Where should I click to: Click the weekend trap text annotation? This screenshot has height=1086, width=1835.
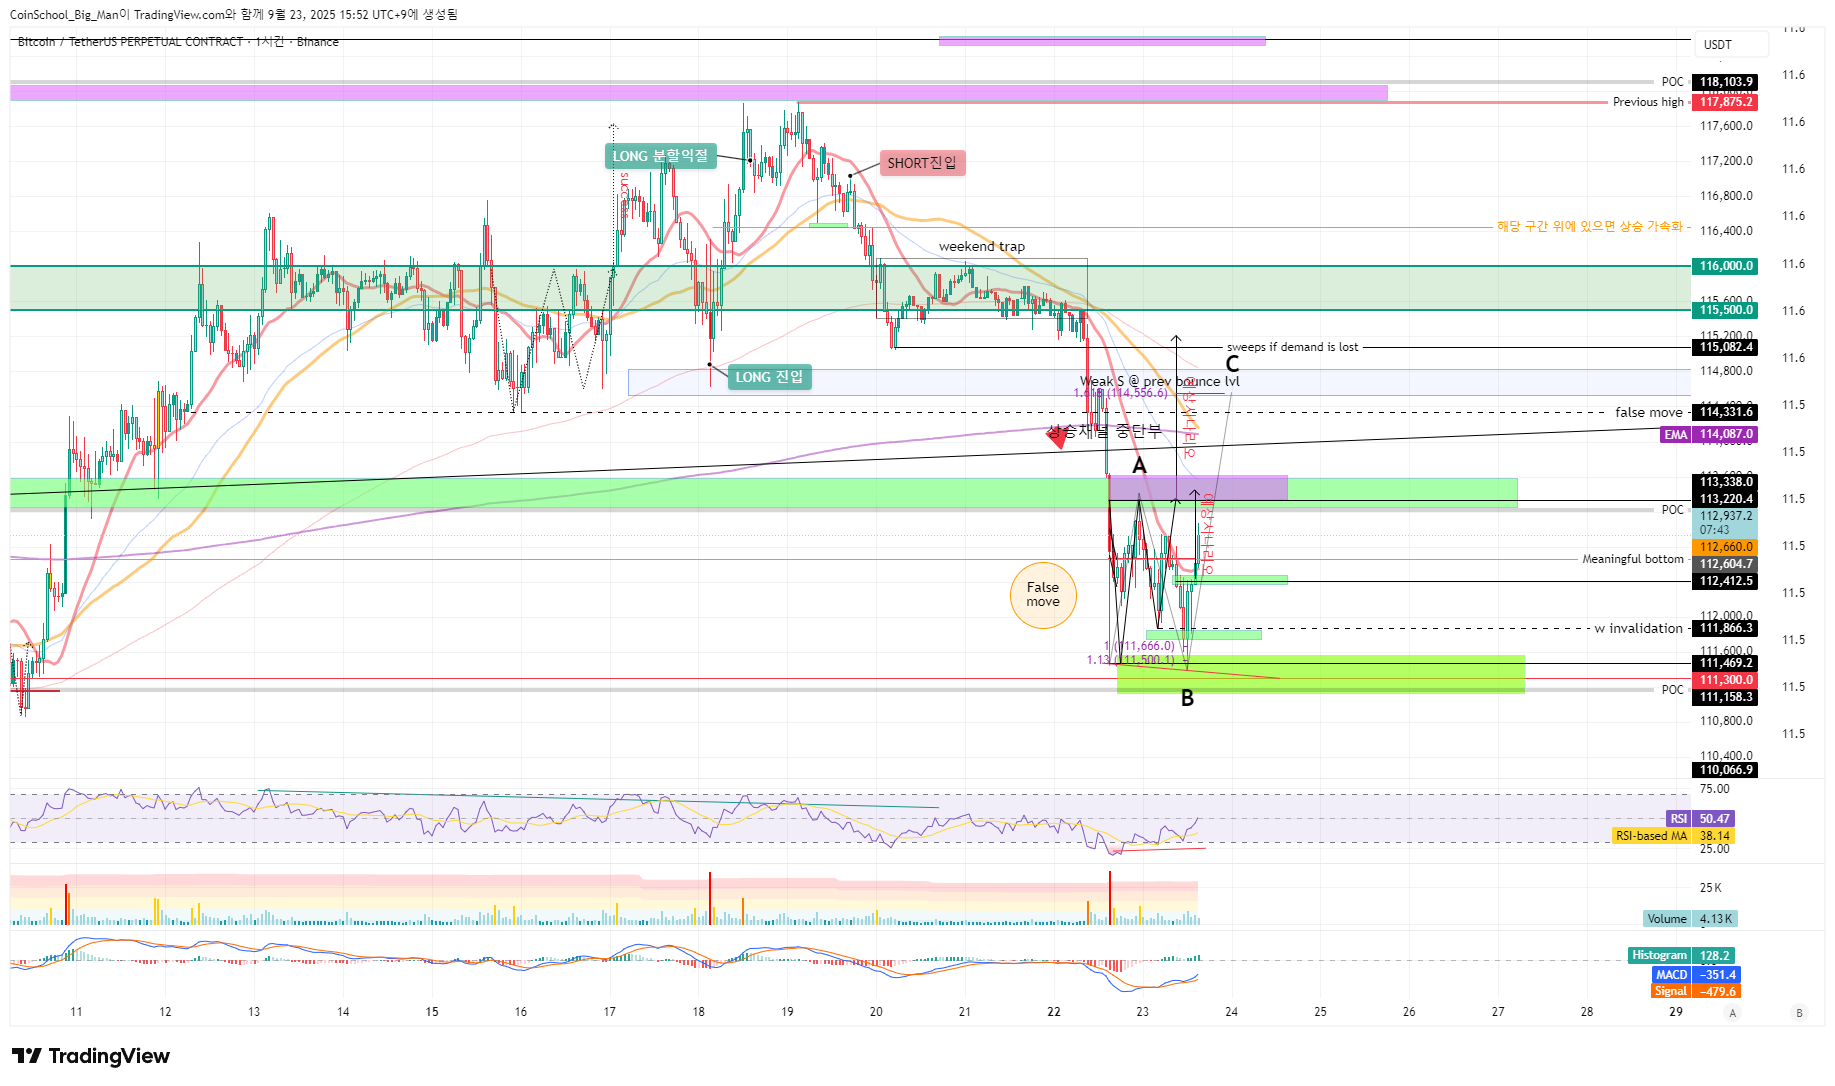tap(981, 247)
